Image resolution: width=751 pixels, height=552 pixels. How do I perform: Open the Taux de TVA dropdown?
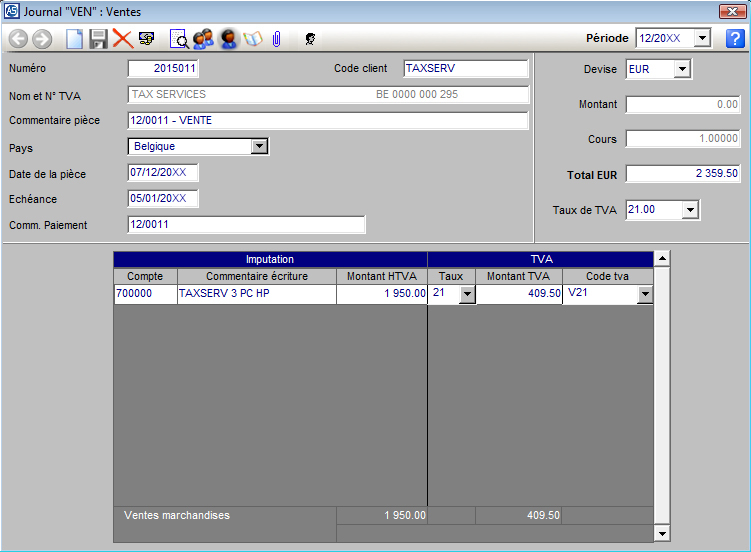689,210
